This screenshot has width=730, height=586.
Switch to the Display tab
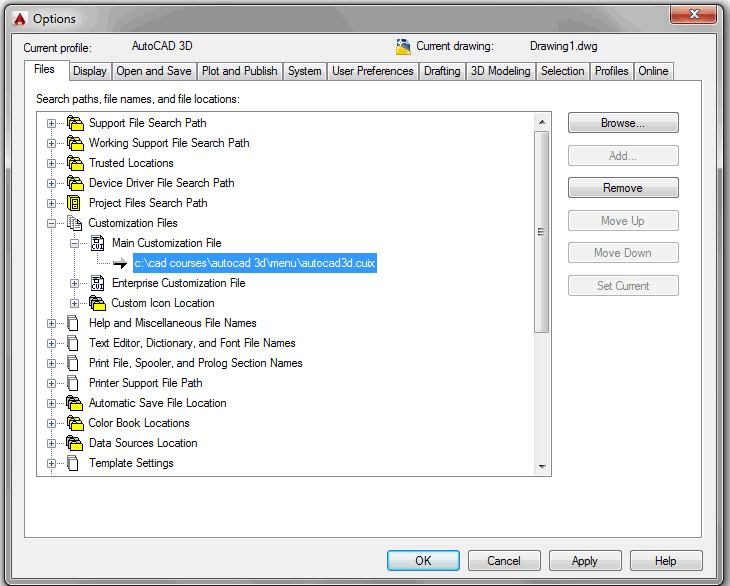[x=89, y=71]
